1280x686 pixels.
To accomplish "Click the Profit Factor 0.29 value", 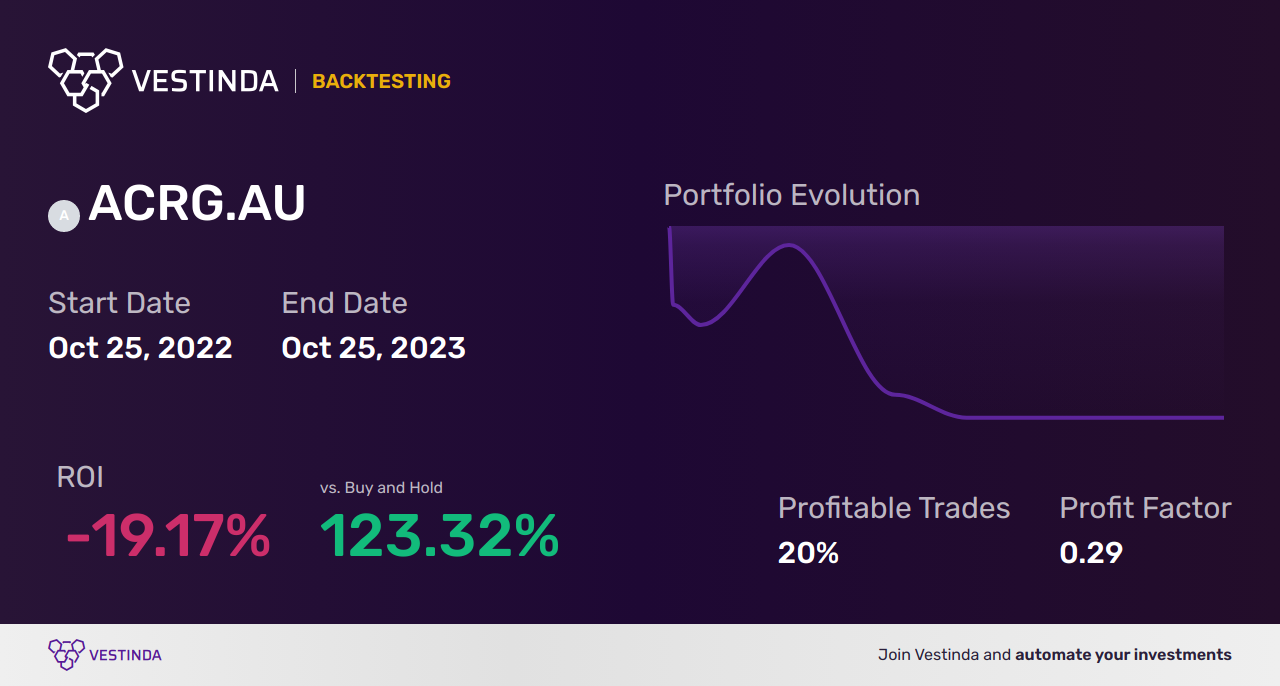I will pos(1091,552).
